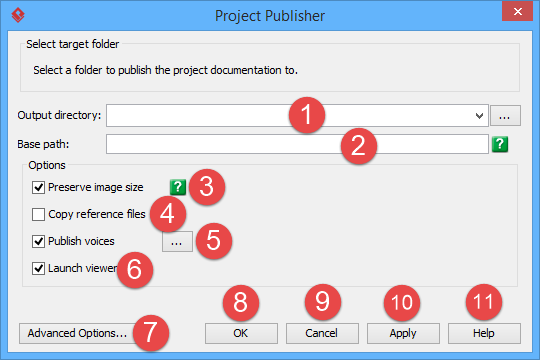Expand the Output directory dropdown arrow
Viewport: 540px width, 360px height.
tap(479, 116)
